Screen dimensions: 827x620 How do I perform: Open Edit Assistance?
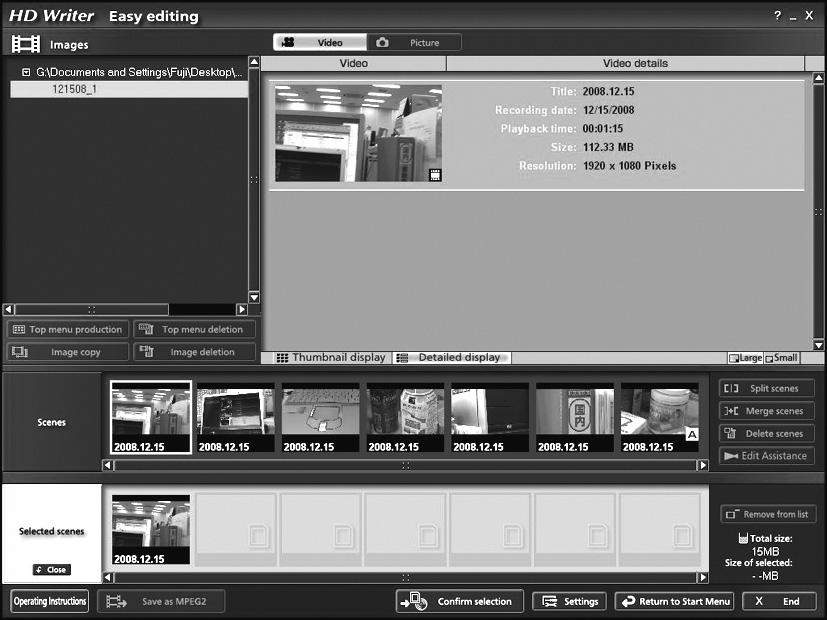[766, 456]
